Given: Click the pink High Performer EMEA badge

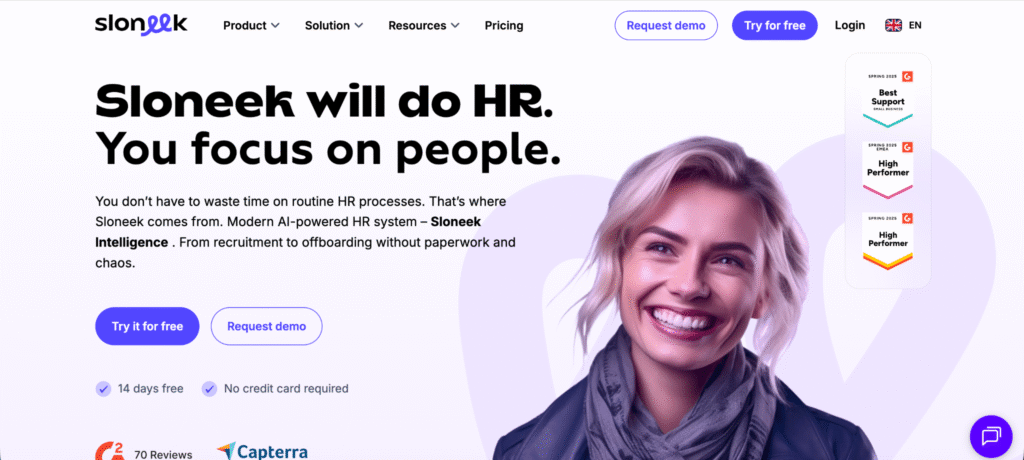Looking at the screenshot, I should click(888, 170).
